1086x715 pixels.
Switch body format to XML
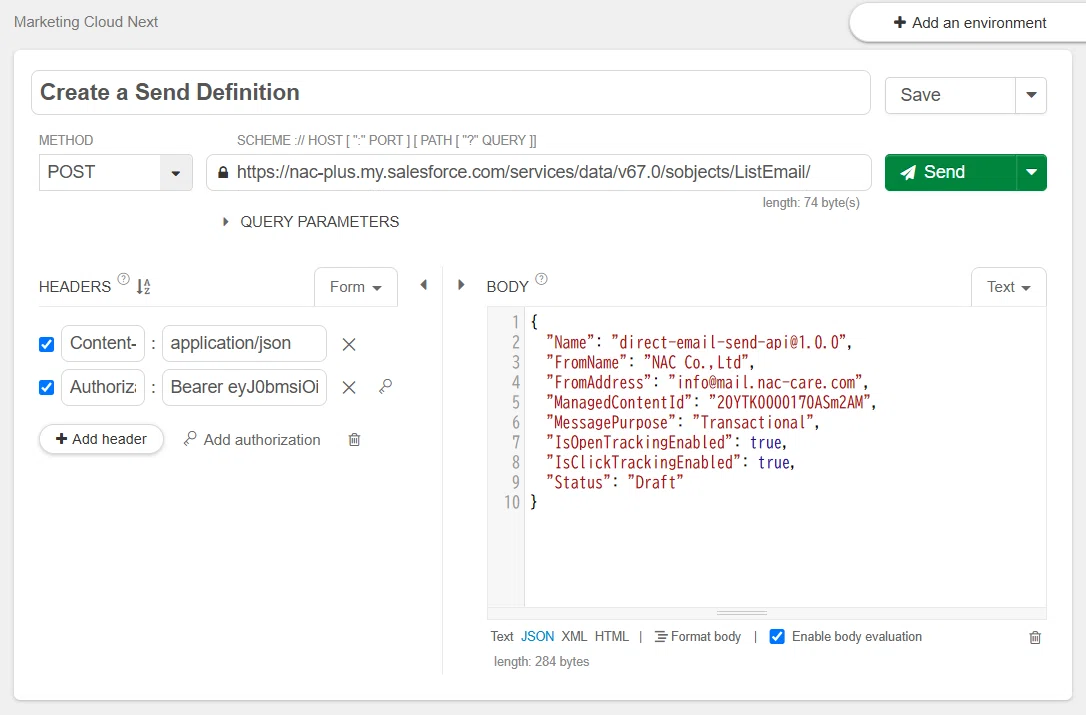pyautogui.click(x=574, y=637)
